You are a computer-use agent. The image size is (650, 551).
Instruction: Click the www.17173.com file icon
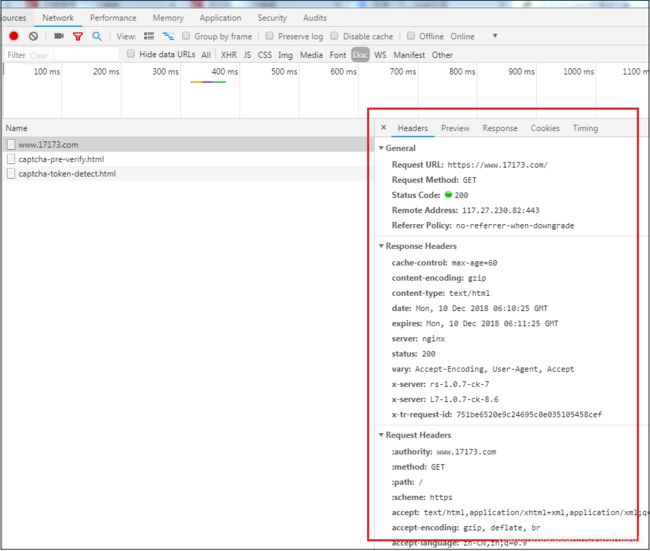11,144
